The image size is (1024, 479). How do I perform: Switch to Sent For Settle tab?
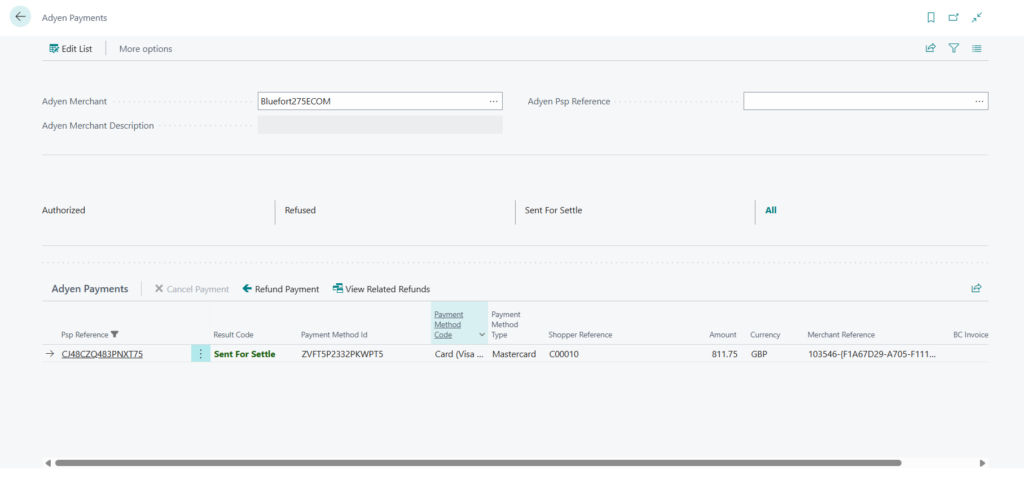(x=553, y=210)
